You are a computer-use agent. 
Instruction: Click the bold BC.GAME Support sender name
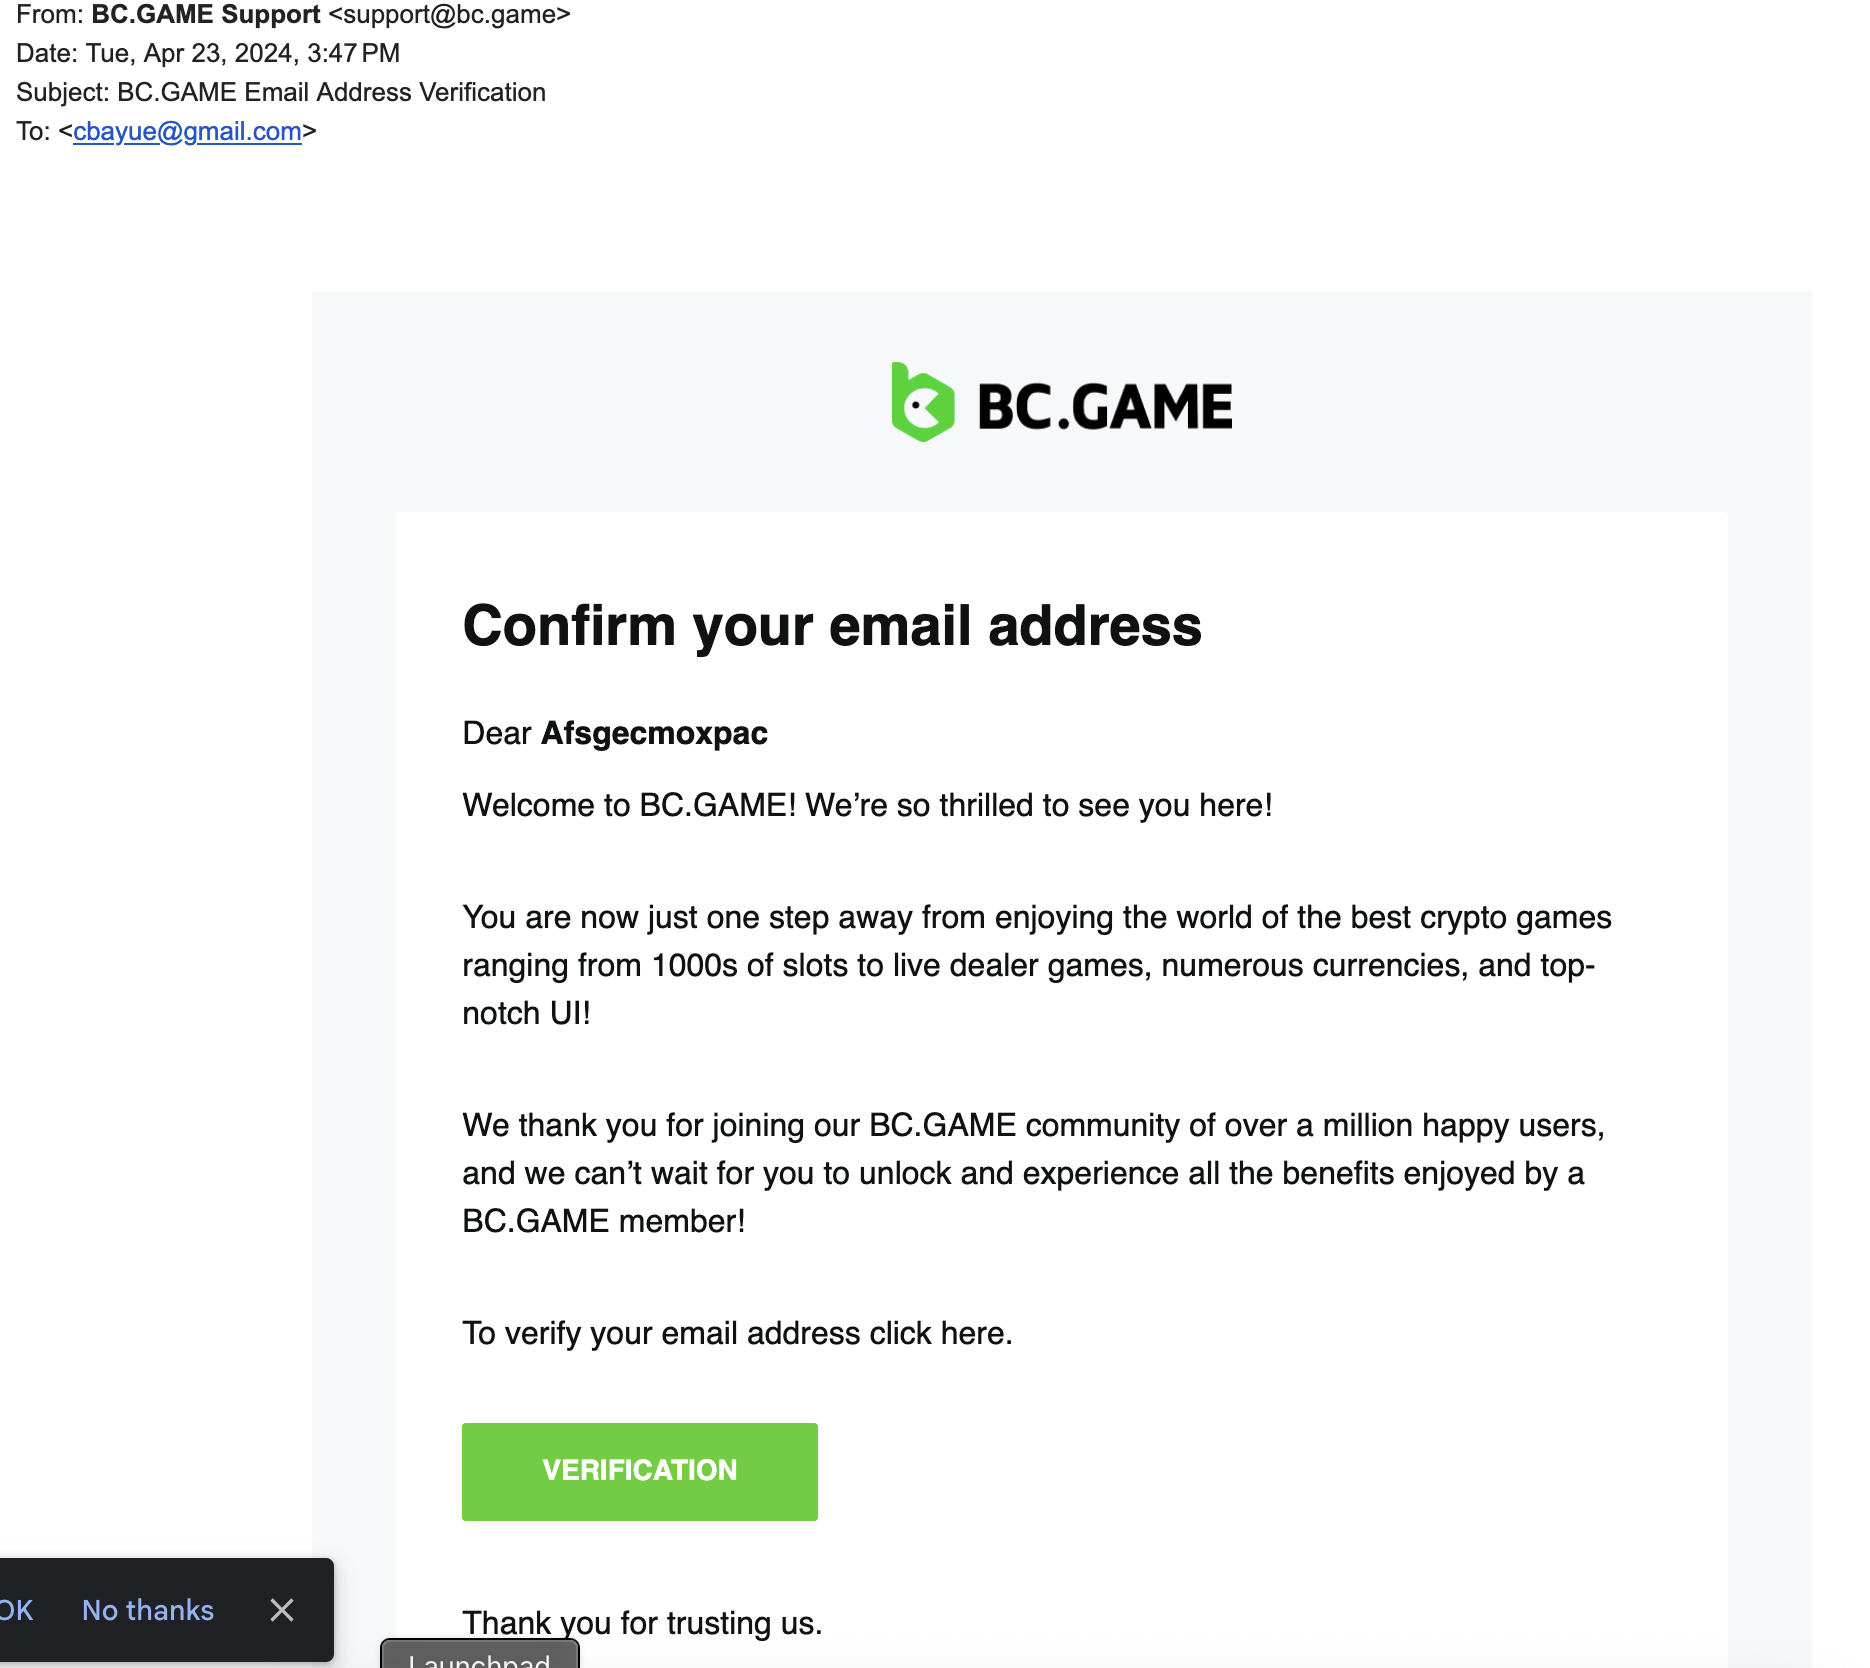click(206, 15)
